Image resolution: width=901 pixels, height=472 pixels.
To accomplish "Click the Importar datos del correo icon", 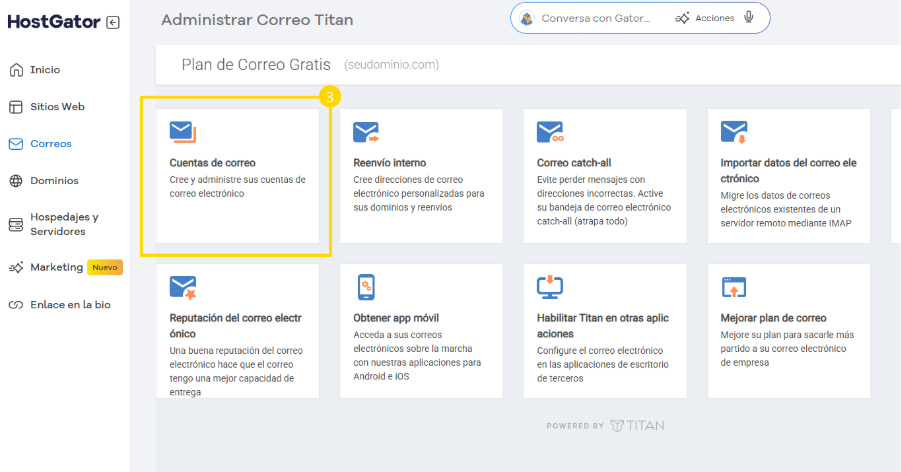I will [734, 132].
